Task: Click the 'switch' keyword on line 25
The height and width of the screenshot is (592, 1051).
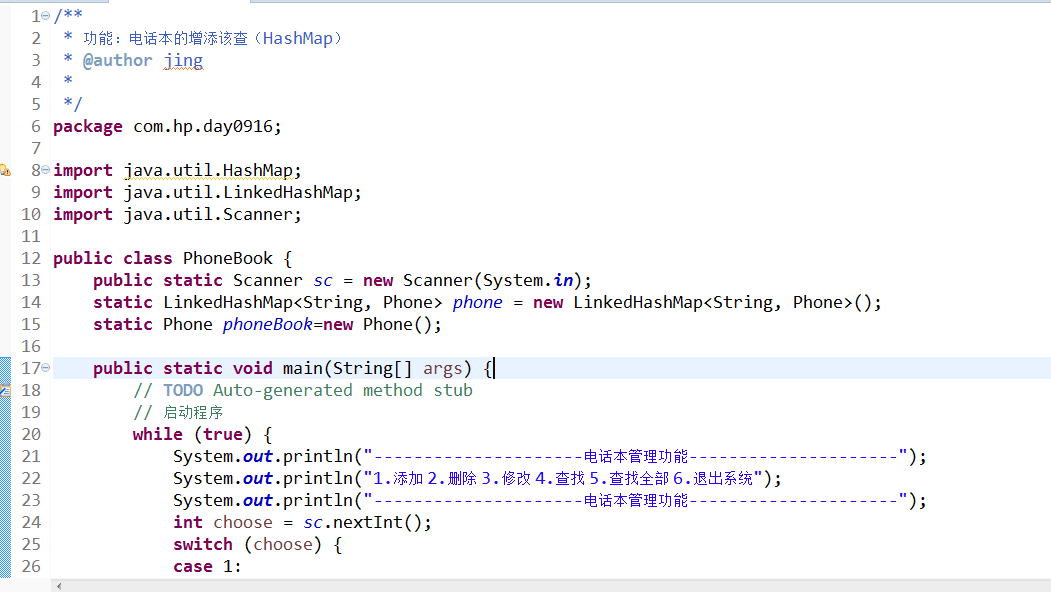Action: tap(203, 544)
